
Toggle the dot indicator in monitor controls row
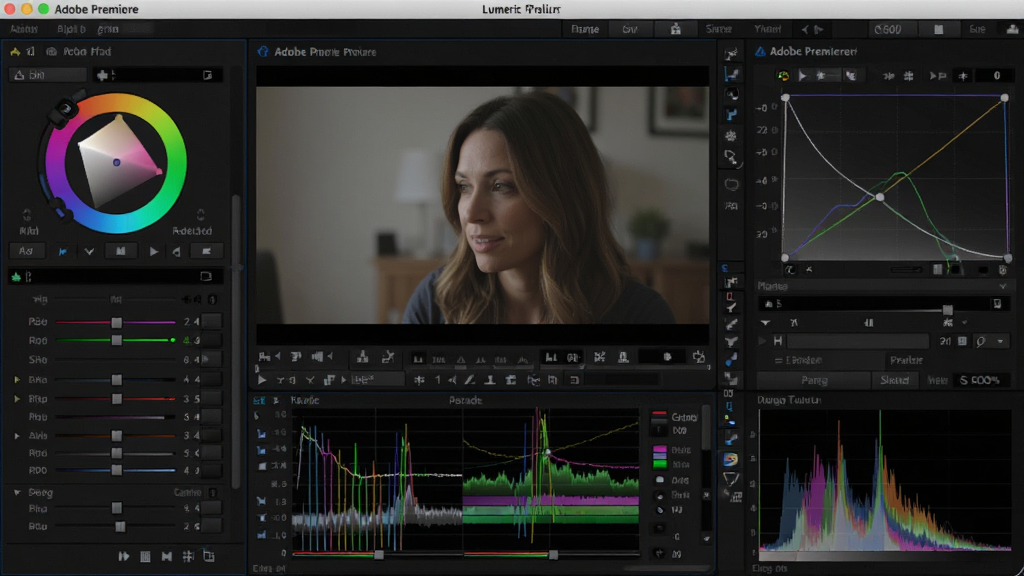tap(667, 357)
